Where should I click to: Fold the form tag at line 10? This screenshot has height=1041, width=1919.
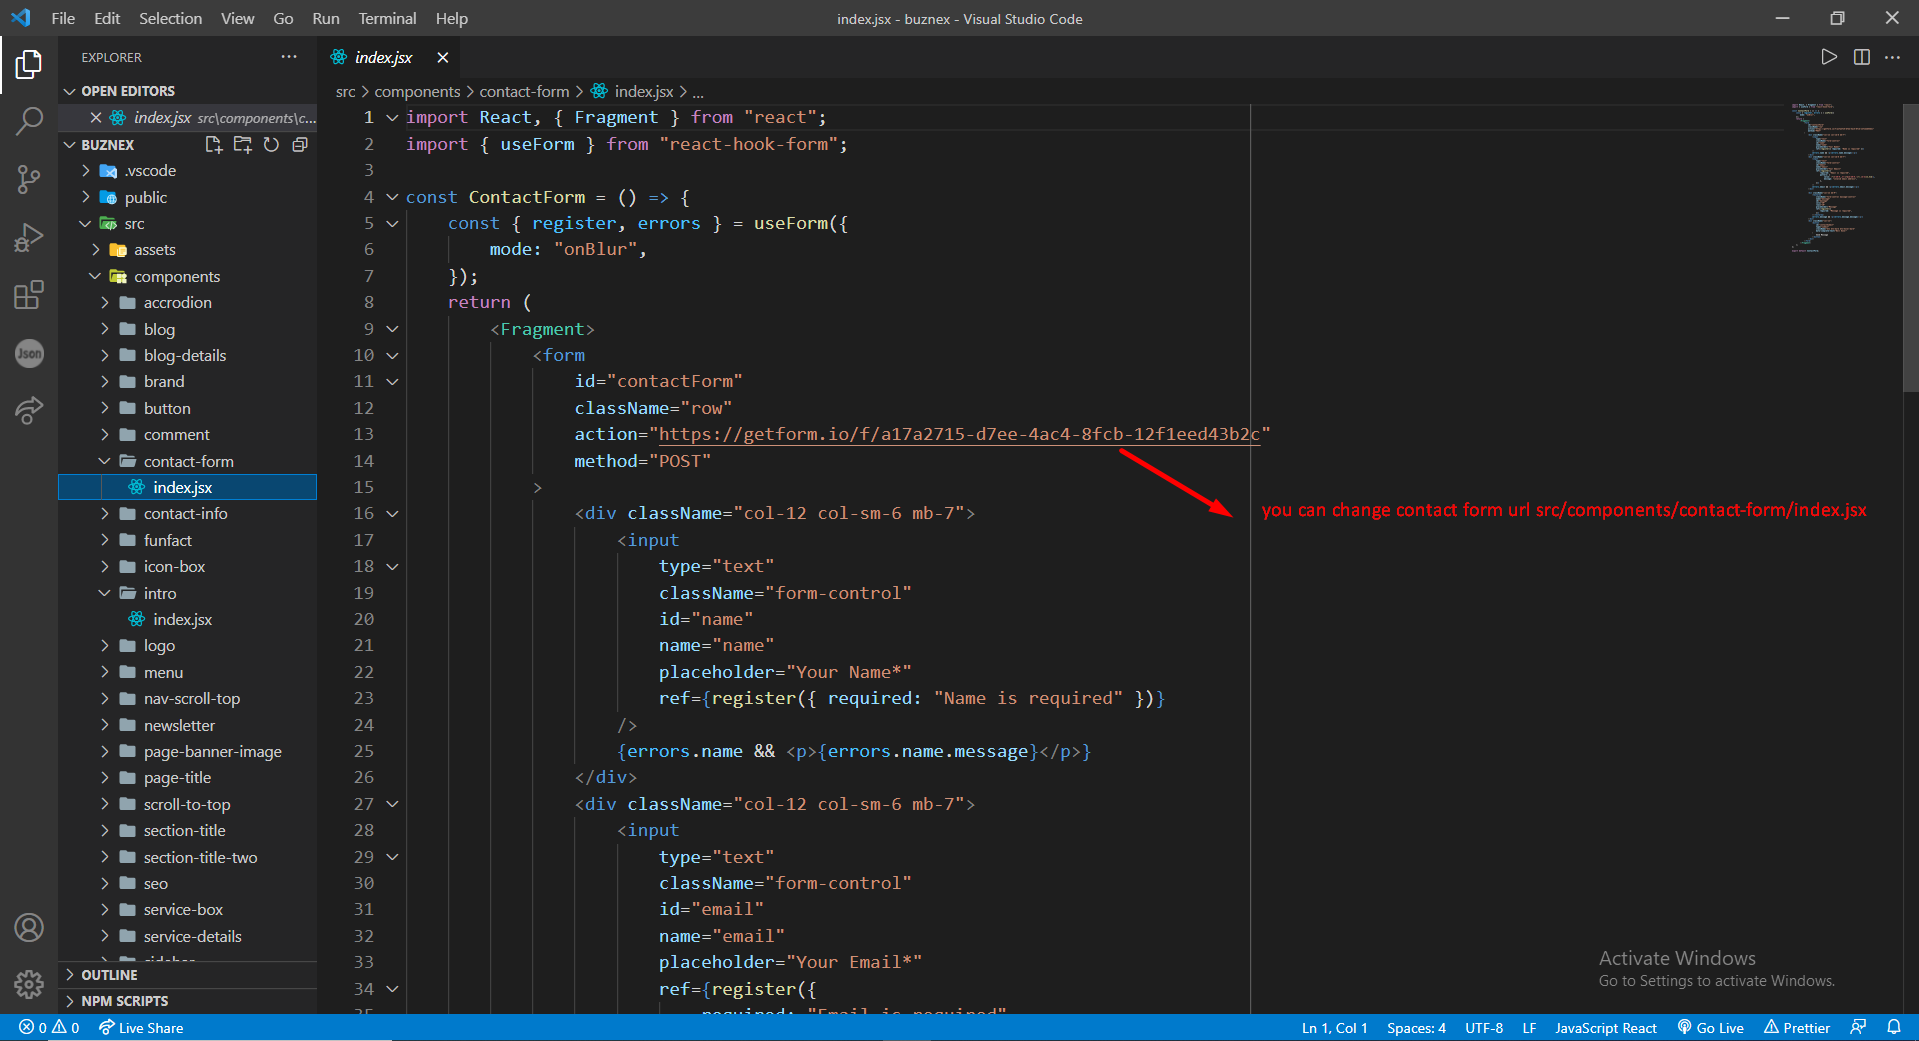click(x=392, y=355)
